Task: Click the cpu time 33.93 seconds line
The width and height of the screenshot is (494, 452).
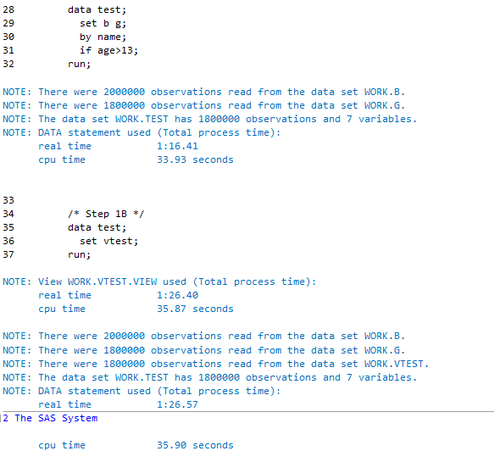Action: (x=136, y=160)
